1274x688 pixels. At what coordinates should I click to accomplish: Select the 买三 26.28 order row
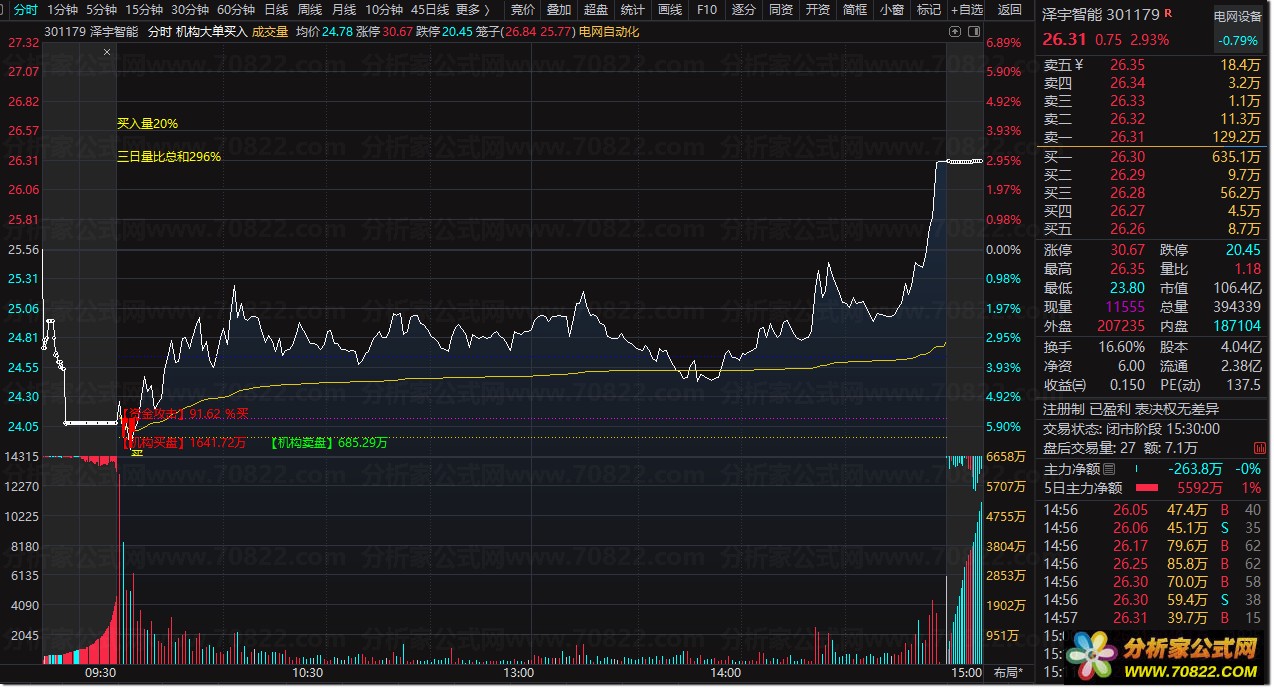point(1152,193)
